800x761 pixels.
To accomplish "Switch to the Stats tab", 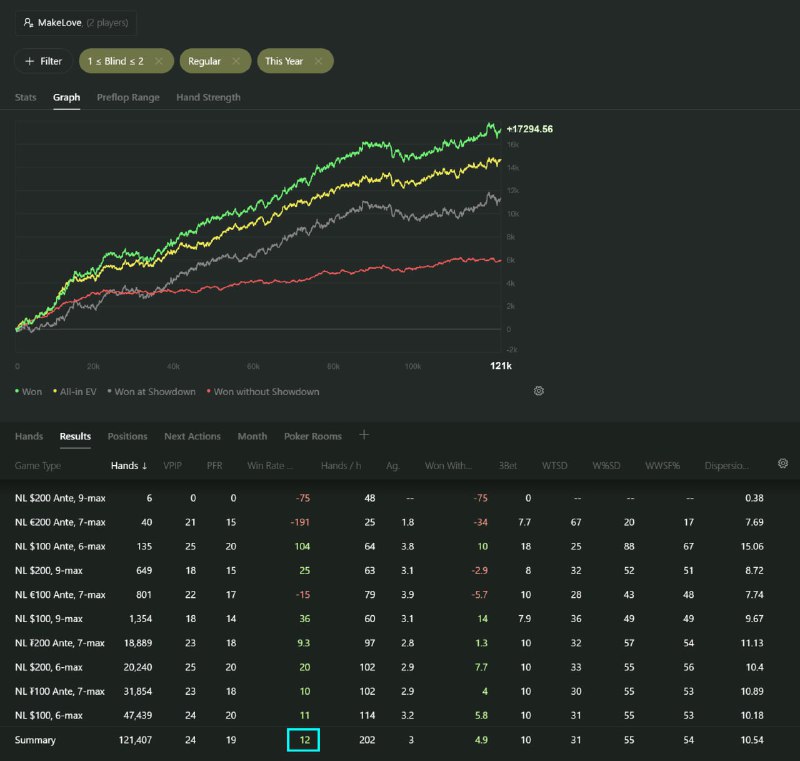I will (26, 97).
